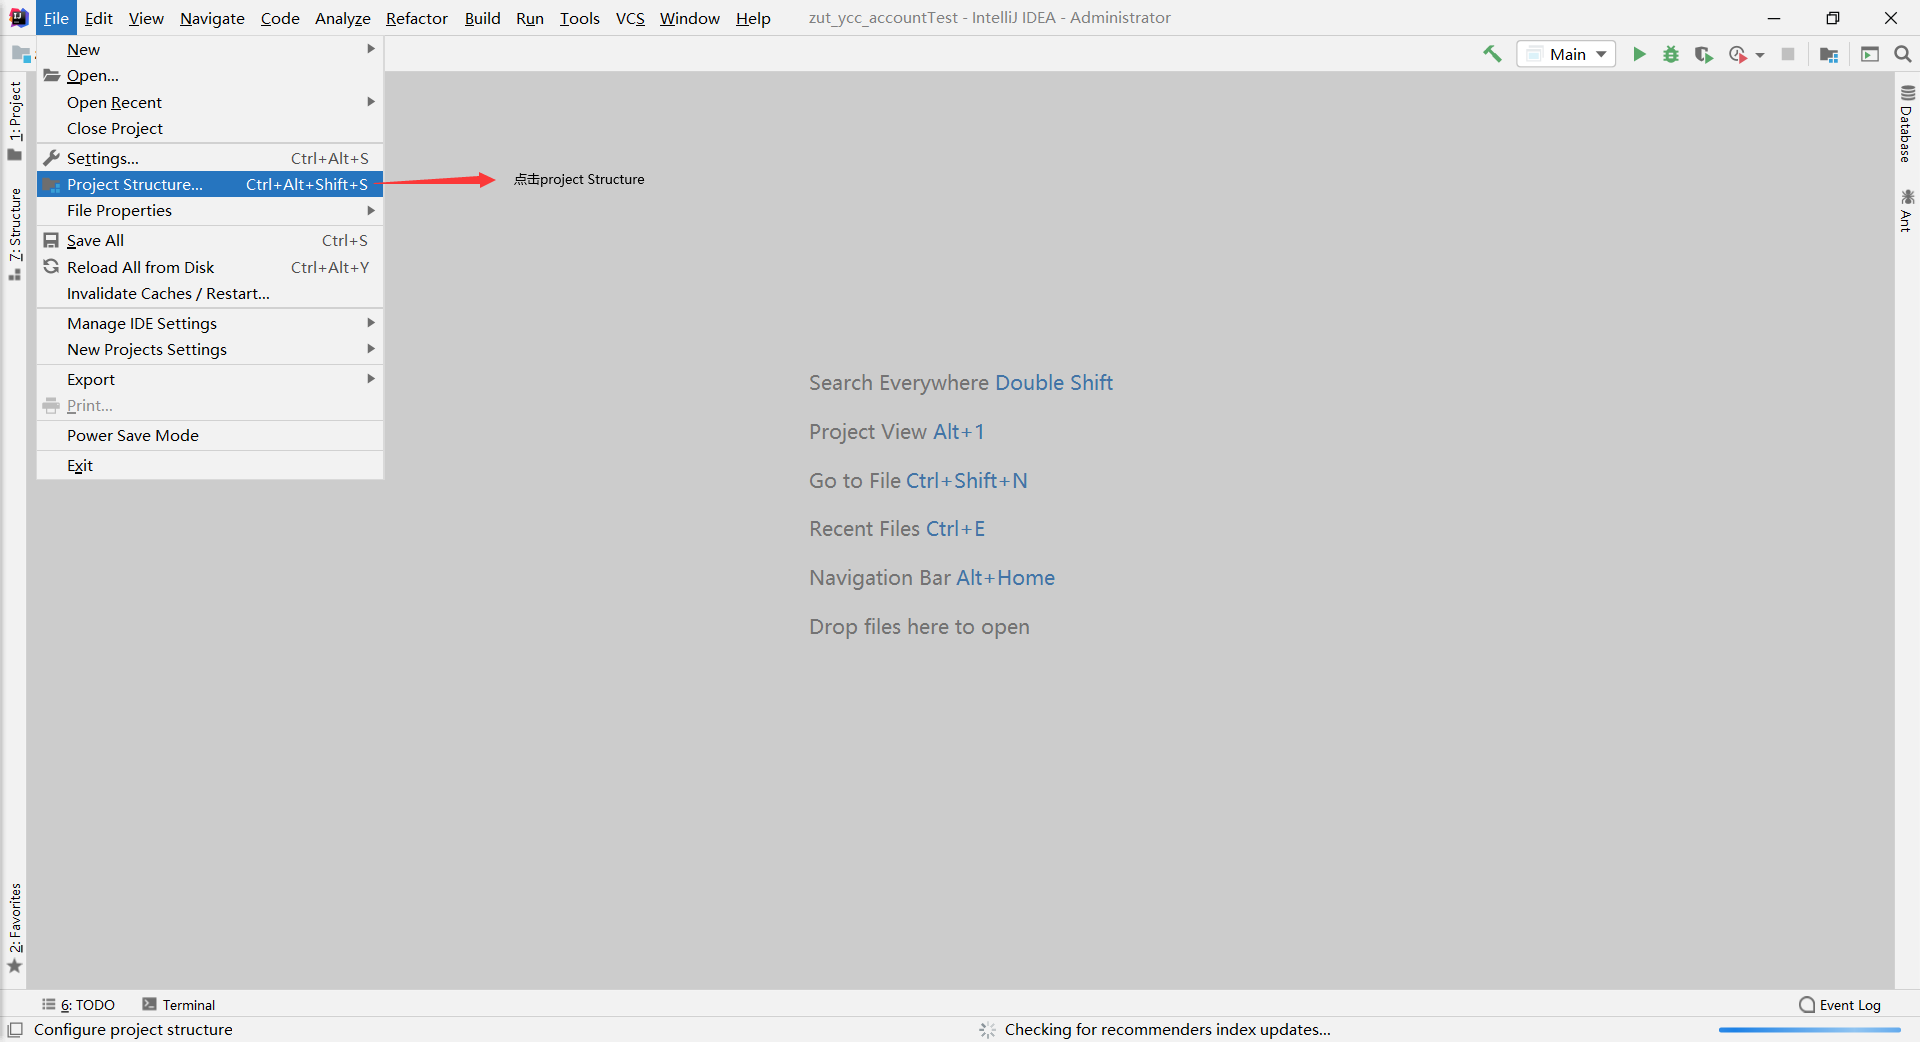Select Project Structure... menu entry
The image size is (1920, 1042).
(x=210, y=184)
